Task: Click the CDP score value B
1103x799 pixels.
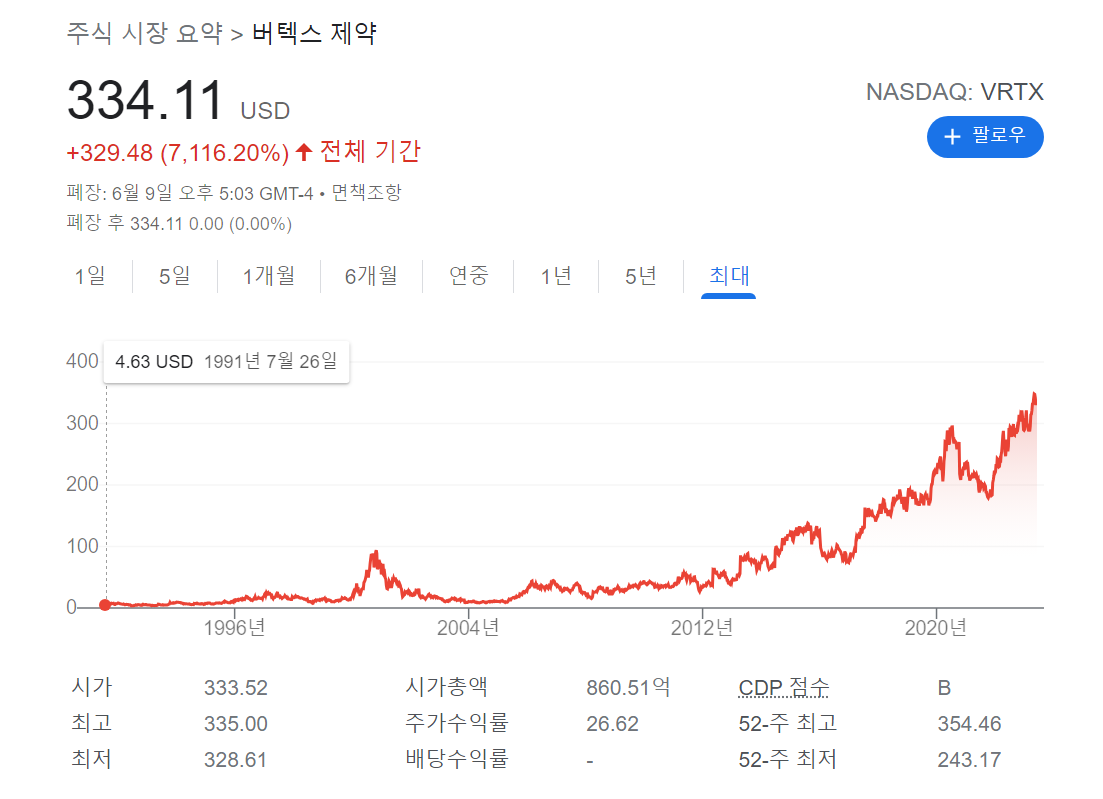Action: (944, 688)
